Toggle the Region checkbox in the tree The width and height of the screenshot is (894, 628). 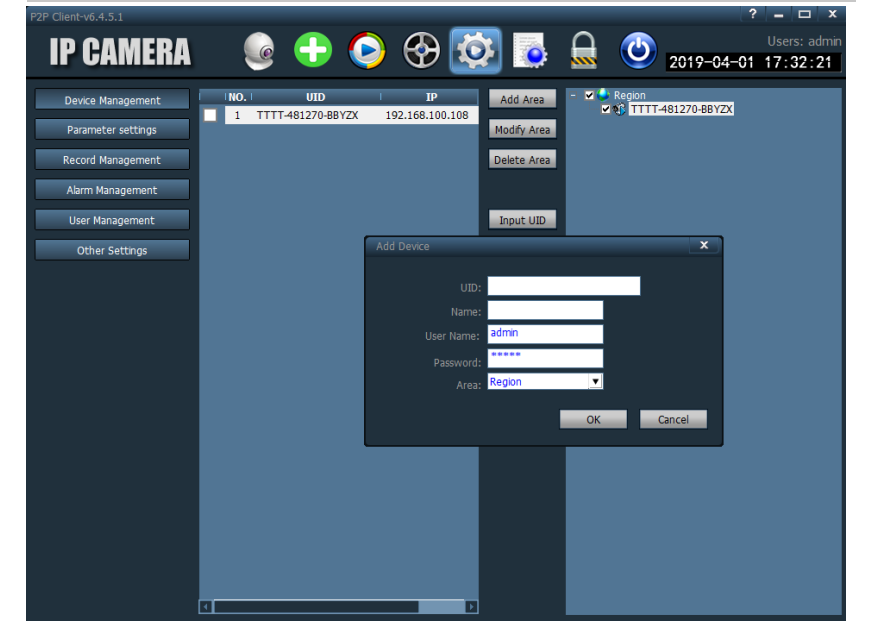(589, 96)
